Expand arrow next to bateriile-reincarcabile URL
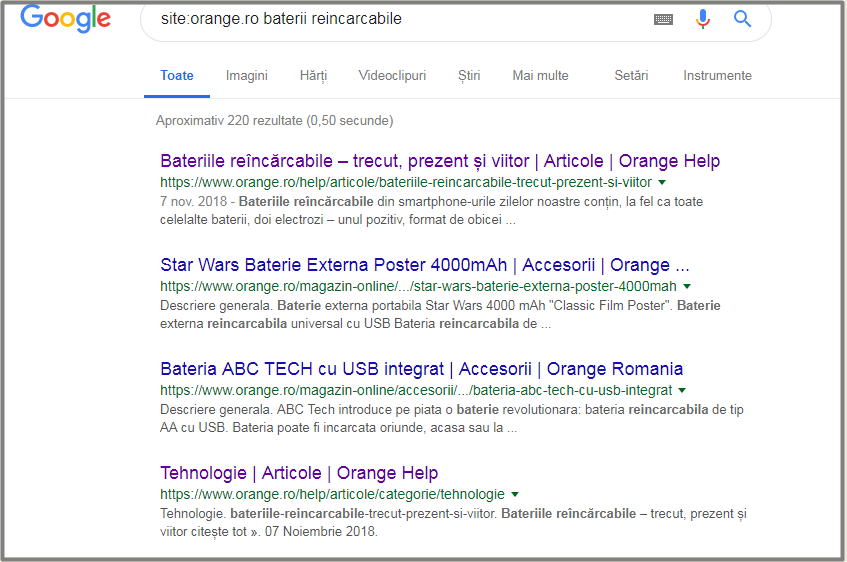847x562 pixels. pos(662,183)
